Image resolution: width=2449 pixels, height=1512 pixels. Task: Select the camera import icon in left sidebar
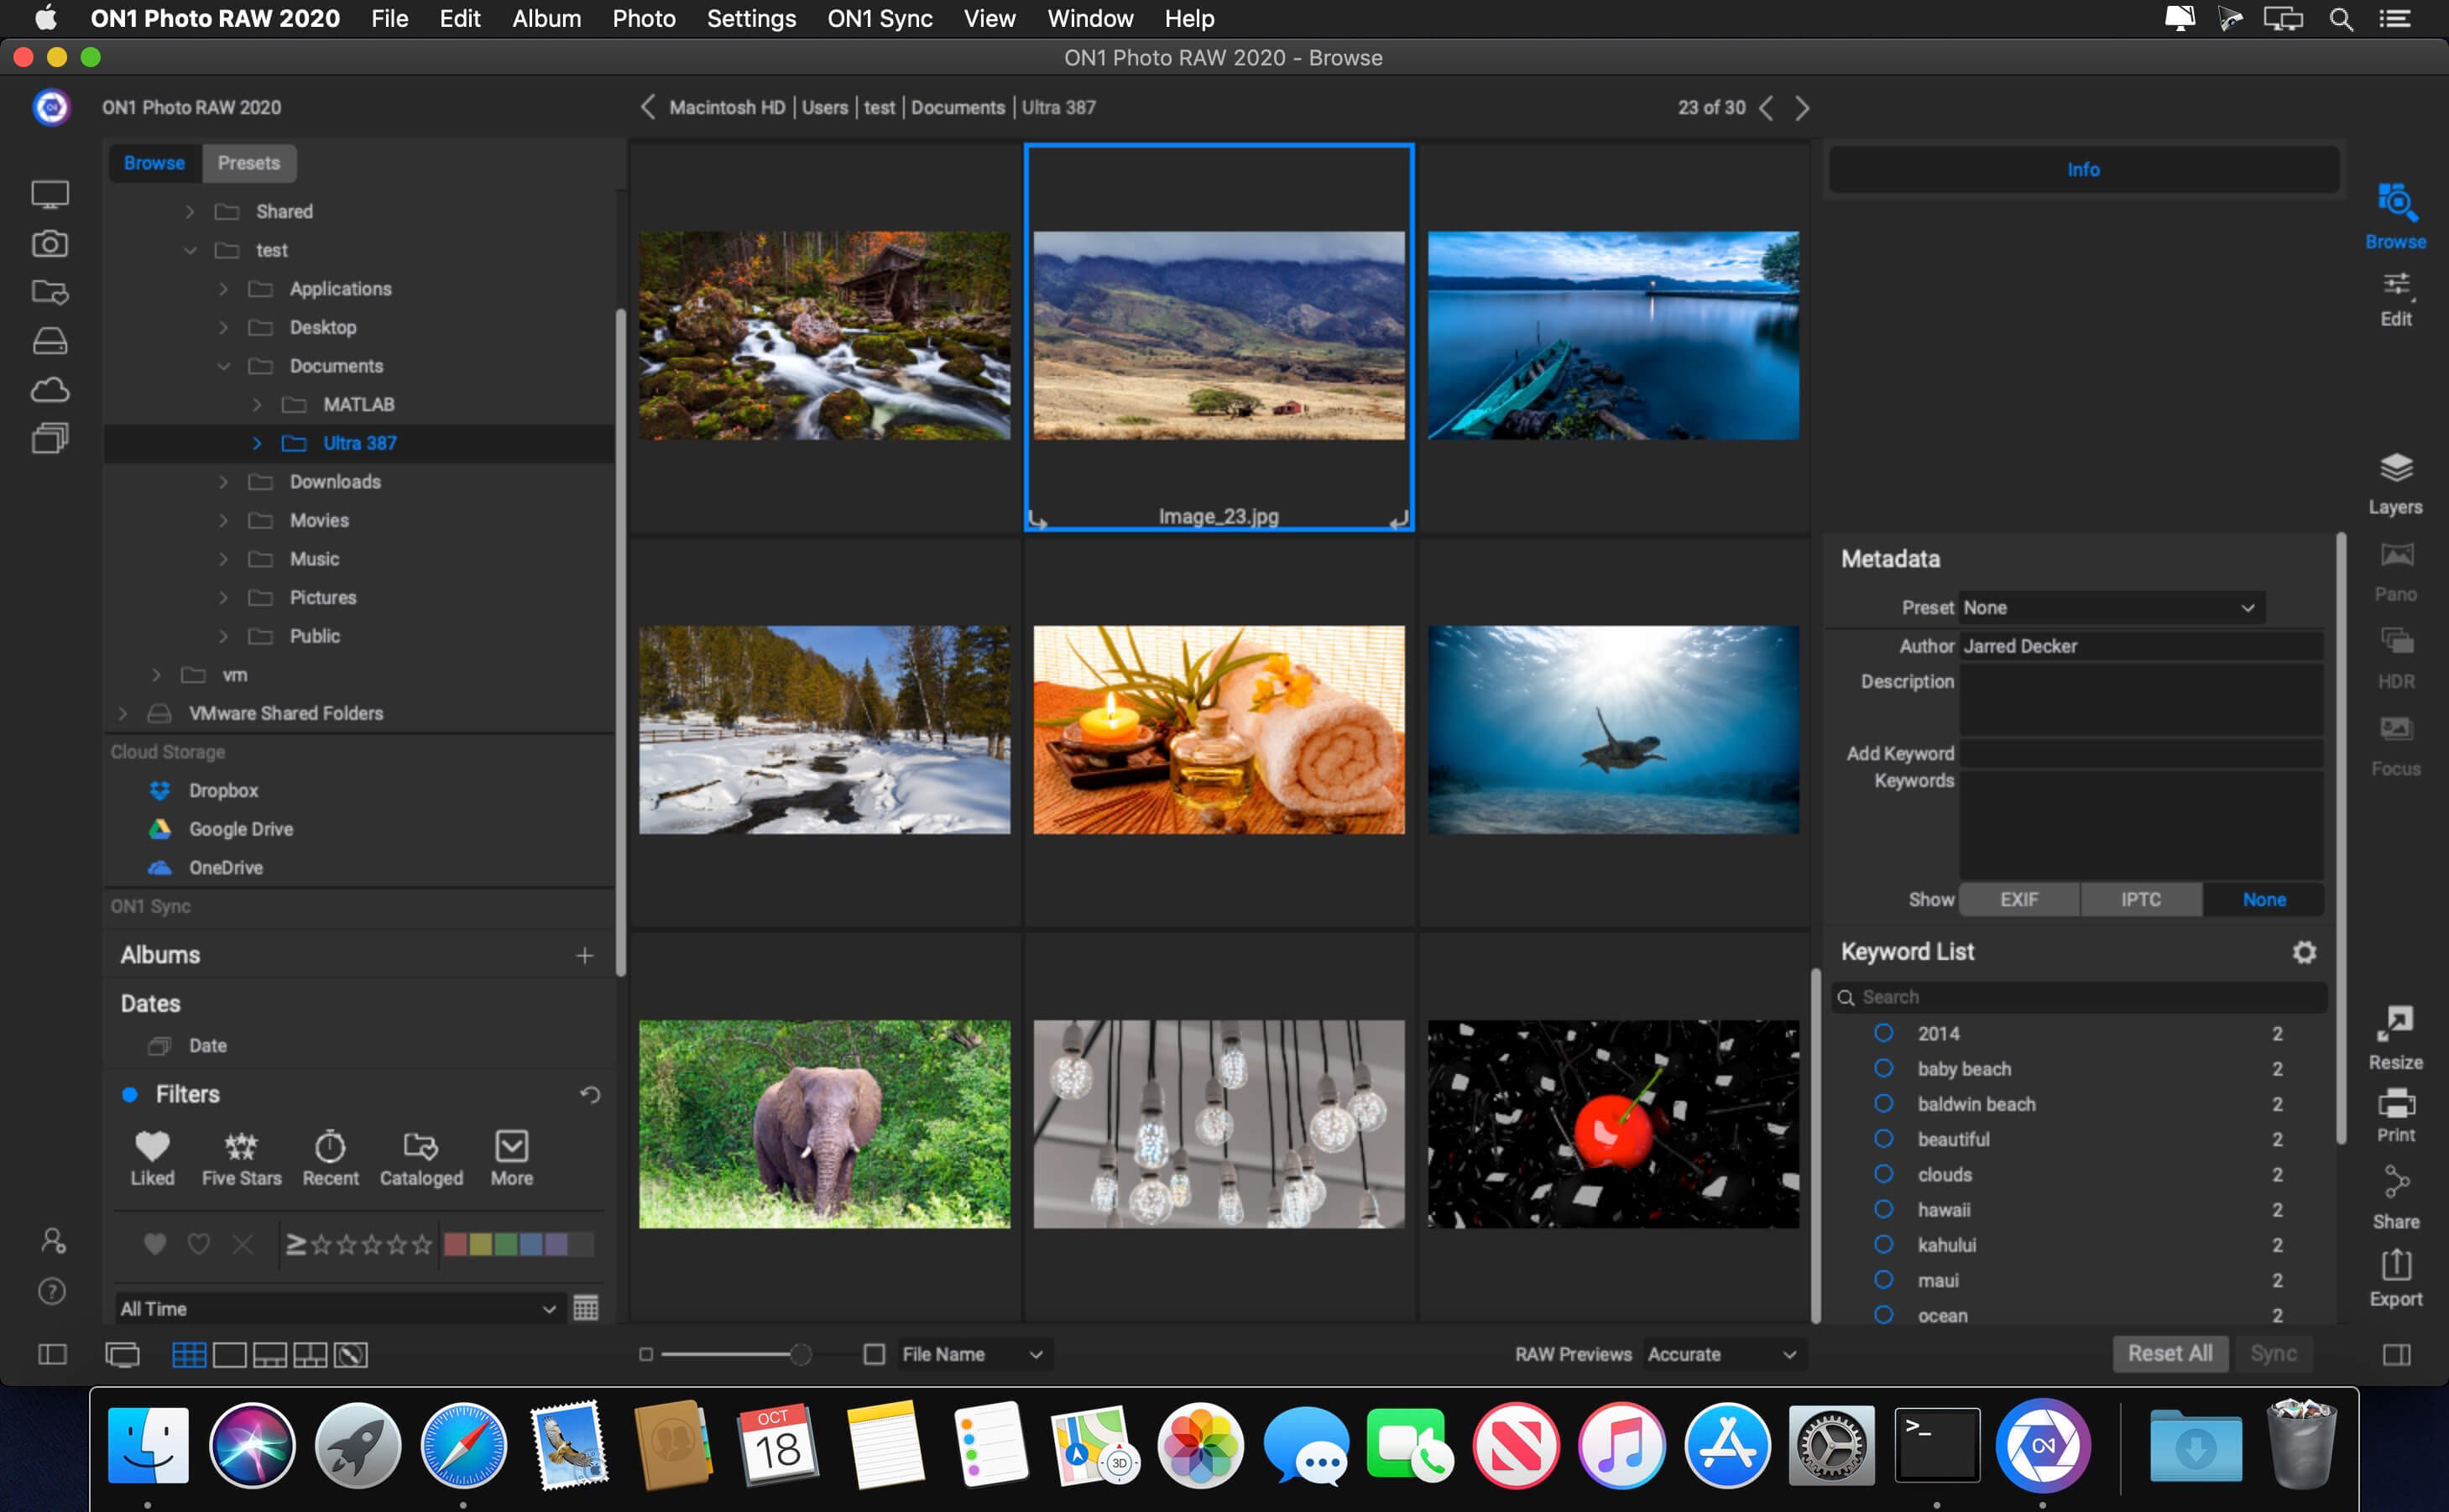click(50, 243)
